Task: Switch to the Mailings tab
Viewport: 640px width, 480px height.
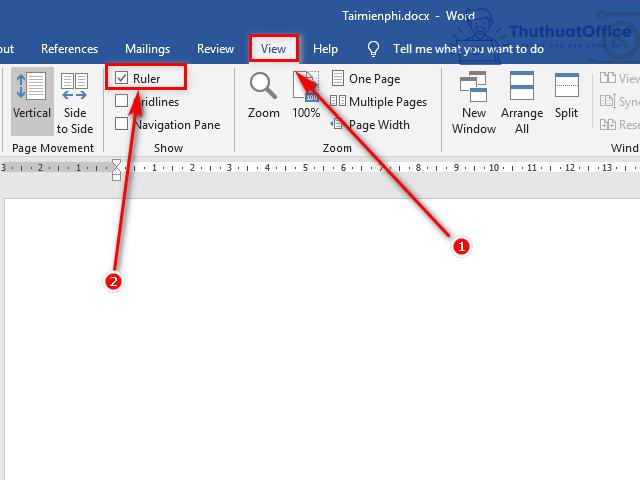Action: 147,48
